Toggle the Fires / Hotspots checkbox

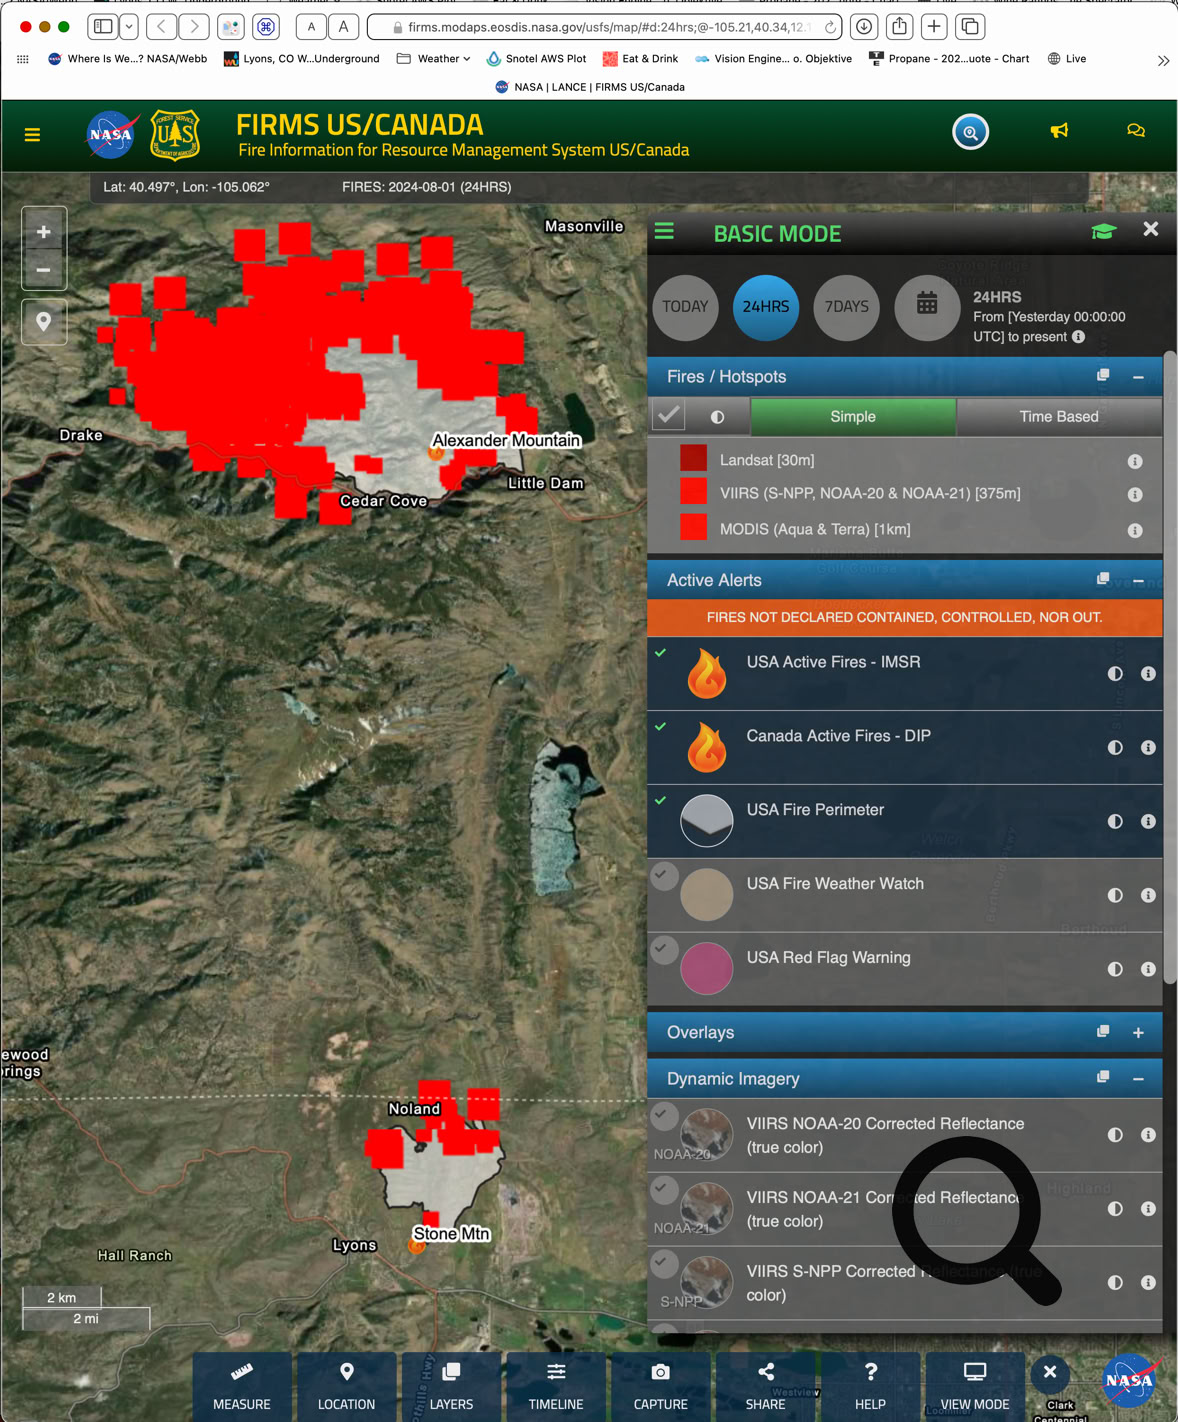(669, 416)
